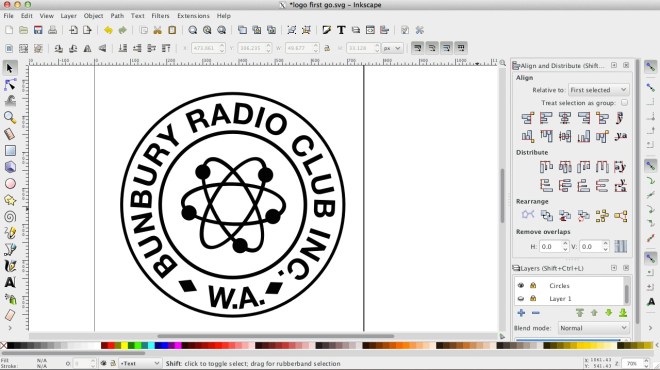Open the Blend mode dropdown

point(593,328)
